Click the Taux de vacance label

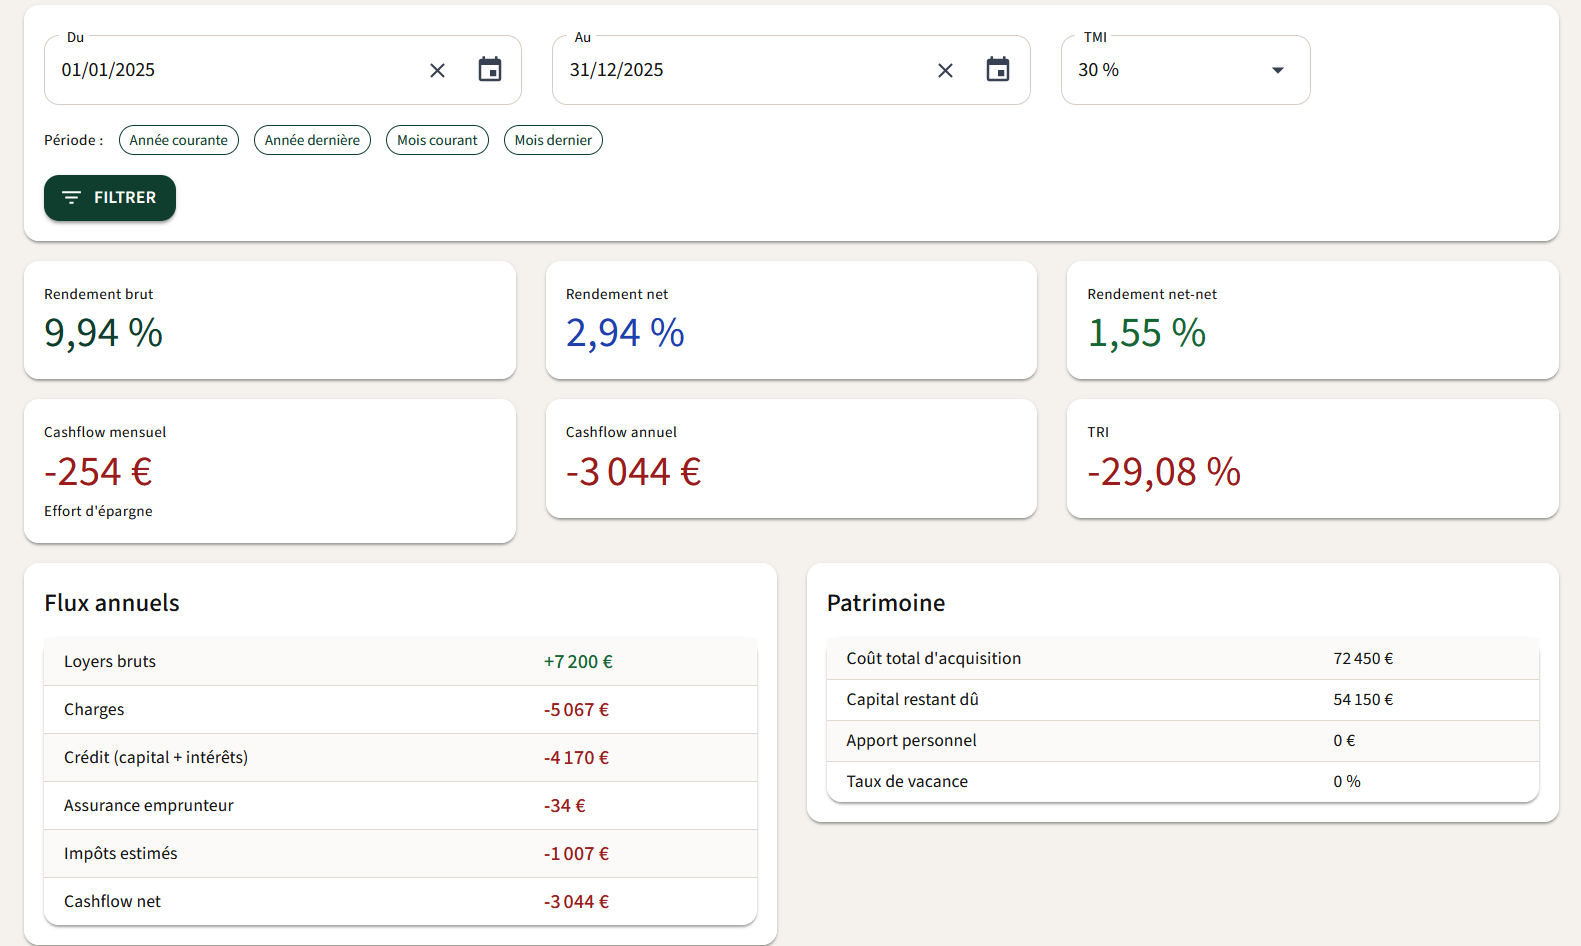pyautogui.click(x=907, y=782)
